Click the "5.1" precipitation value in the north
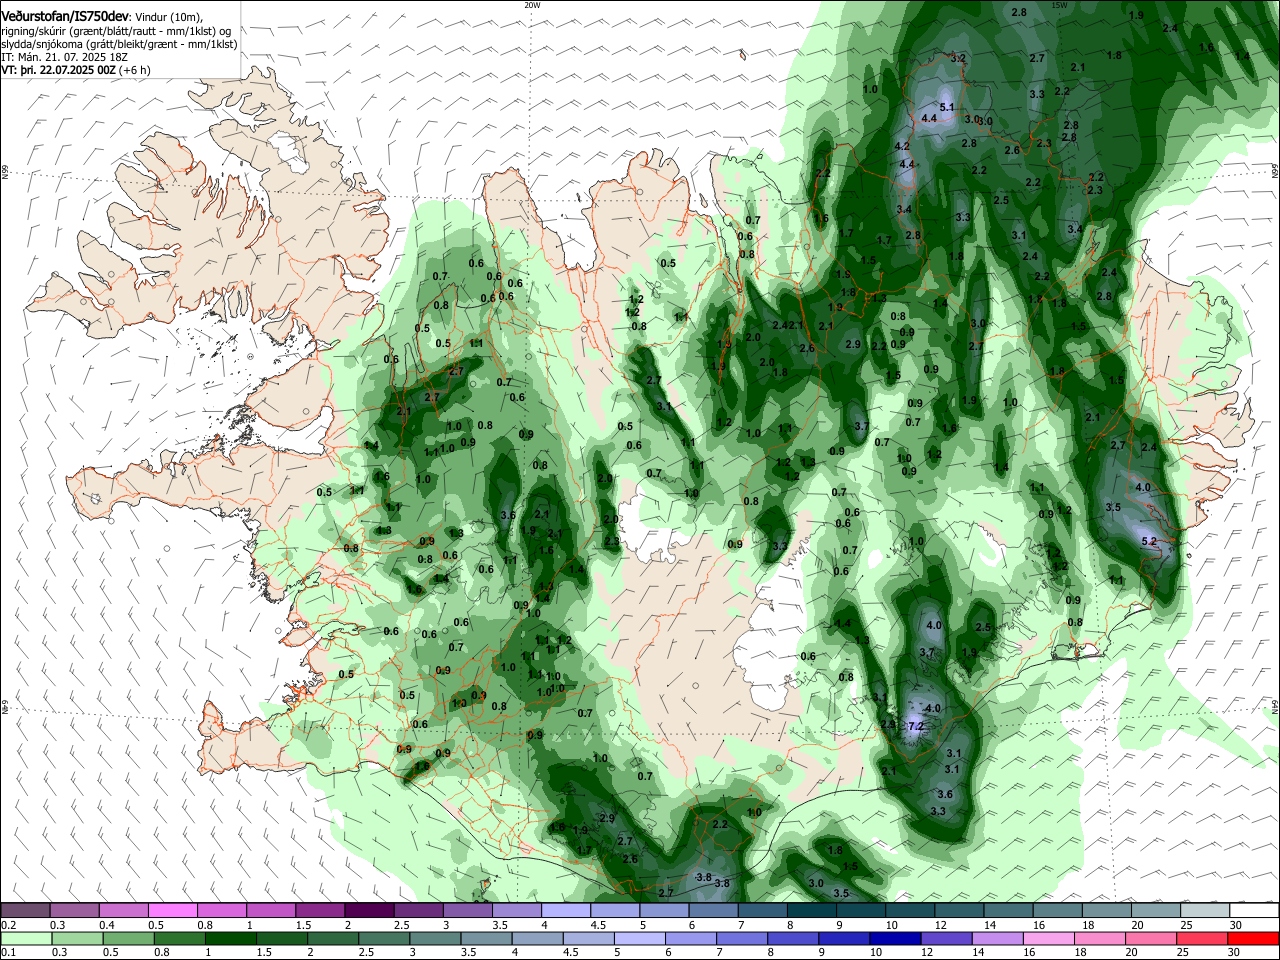The width and height of the screenshot is (1280, 960). tap(947, 107)
